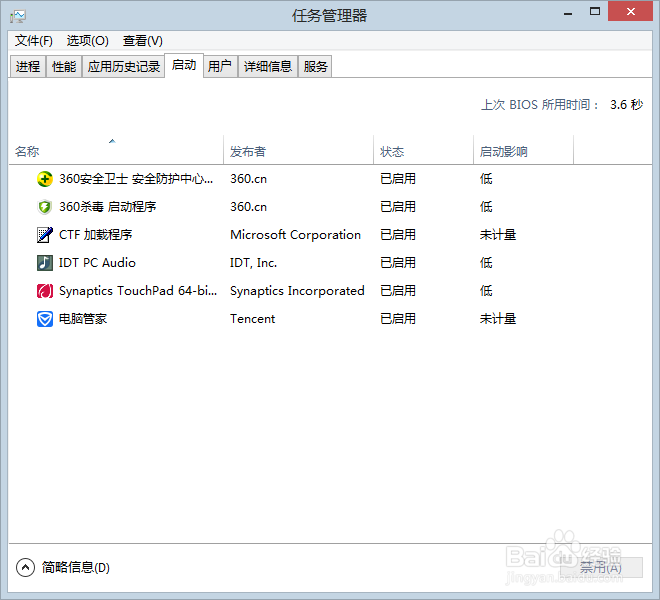Click the 简略信息(D) link text

pyautogui.click(x=76, y=568)
